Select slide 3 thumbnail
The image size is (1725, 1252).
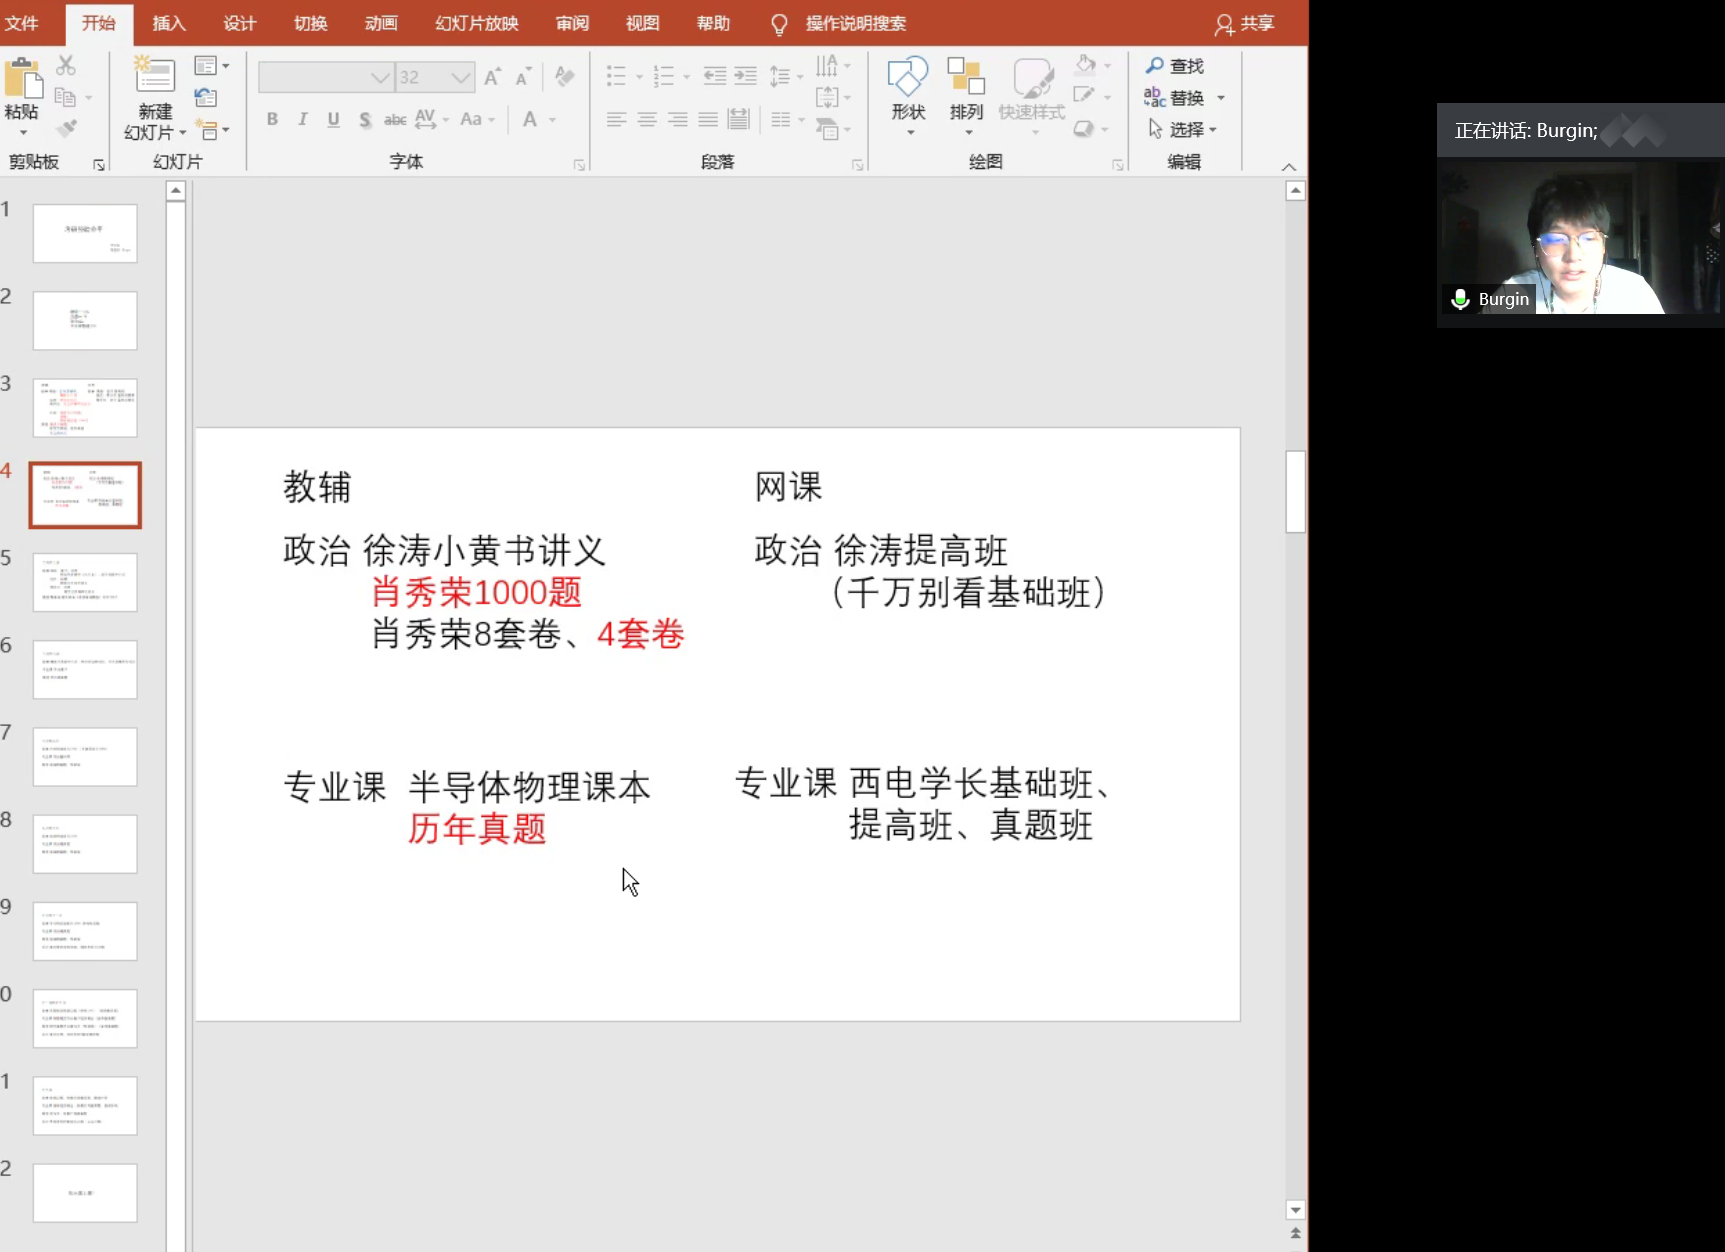[x=85, y=407]
